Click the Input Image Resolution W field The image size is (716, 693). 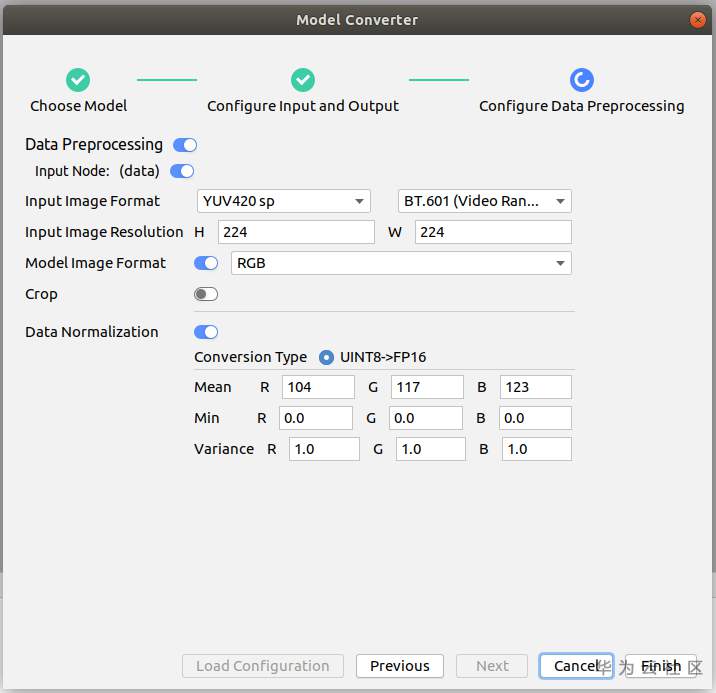(x=493, y=232)
